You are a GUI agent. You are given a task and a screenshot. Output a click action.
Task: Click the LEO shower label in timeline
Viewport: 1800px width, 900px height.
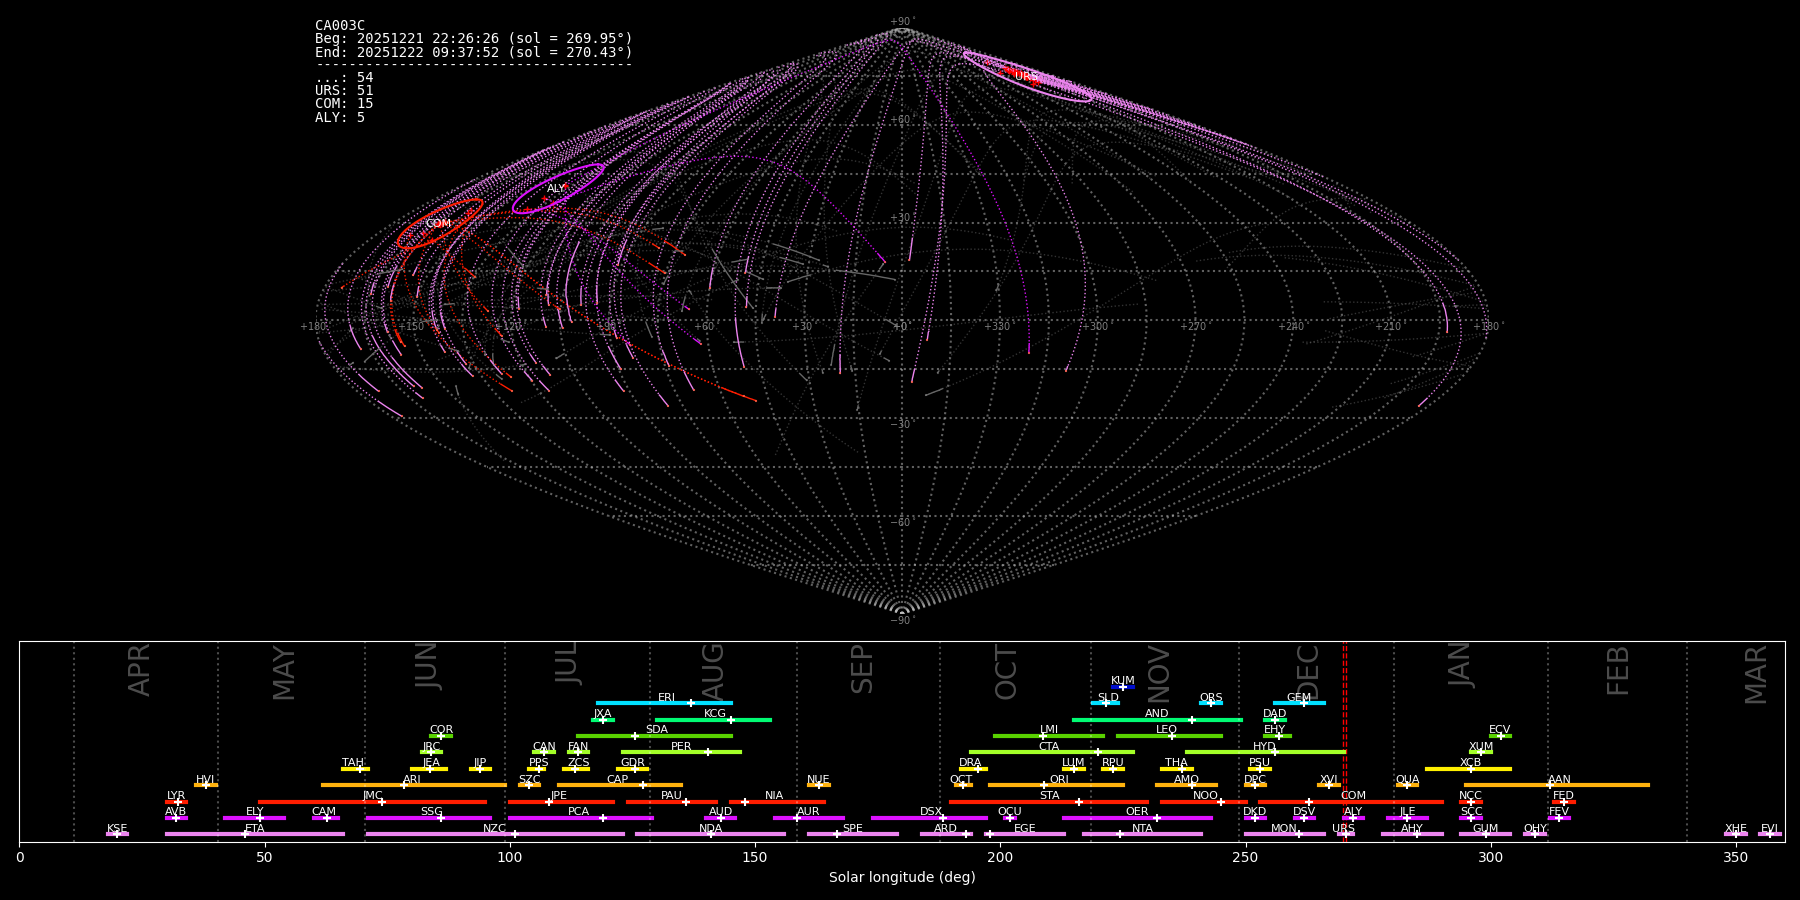(x=1167, y=730)
